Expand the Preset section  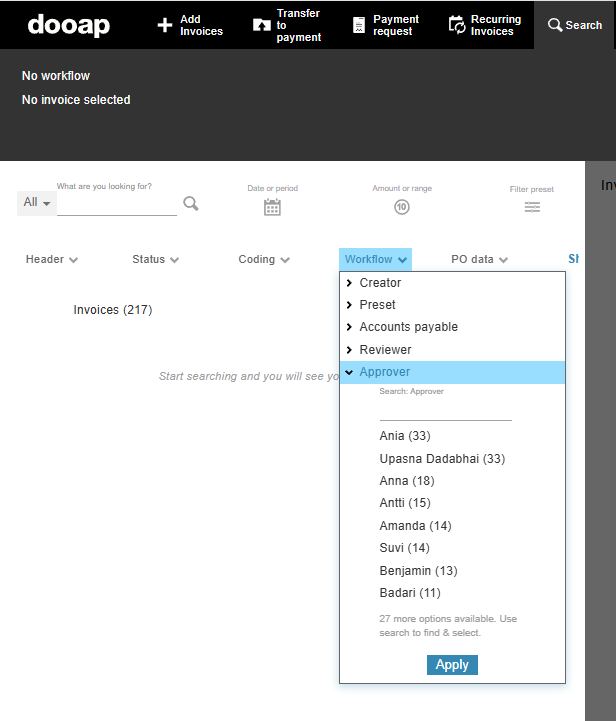[x=452, y=305]
